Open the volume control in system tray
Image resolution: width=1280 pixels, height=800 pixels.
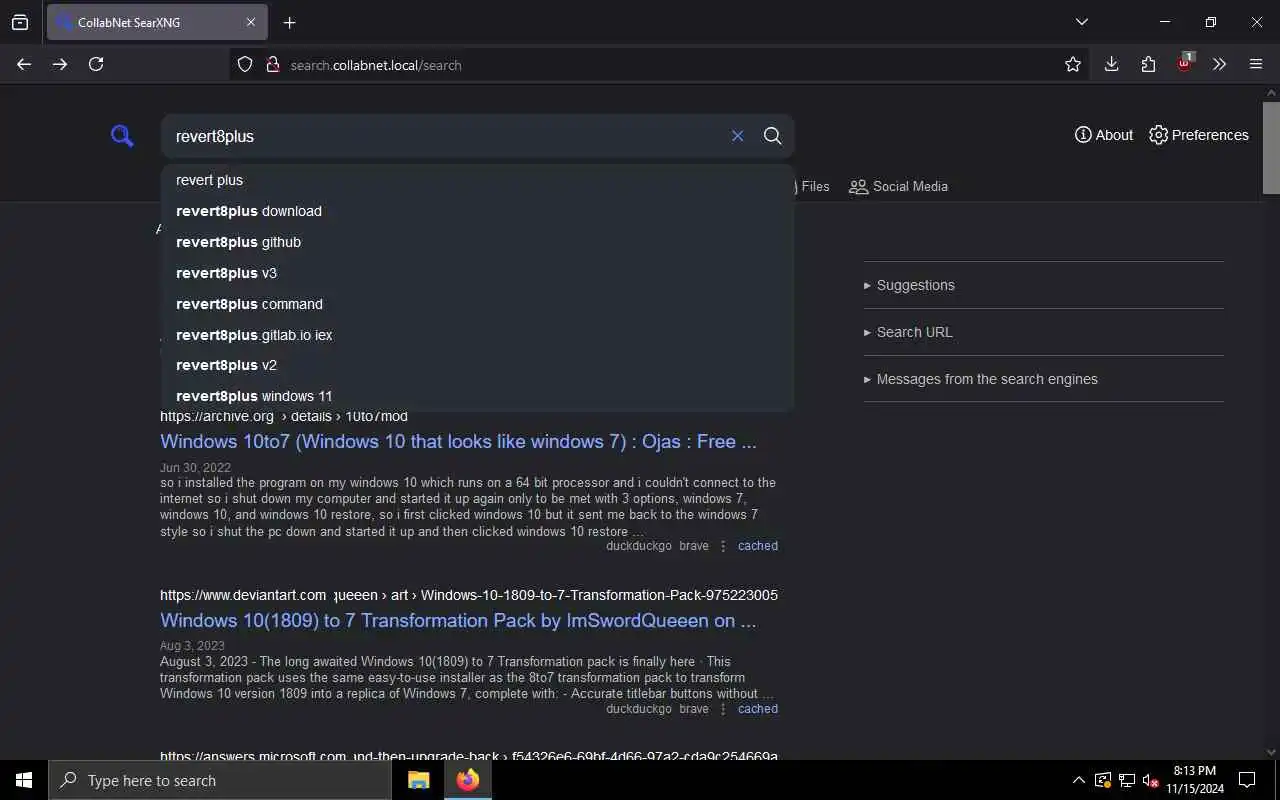coord(1151,780)
